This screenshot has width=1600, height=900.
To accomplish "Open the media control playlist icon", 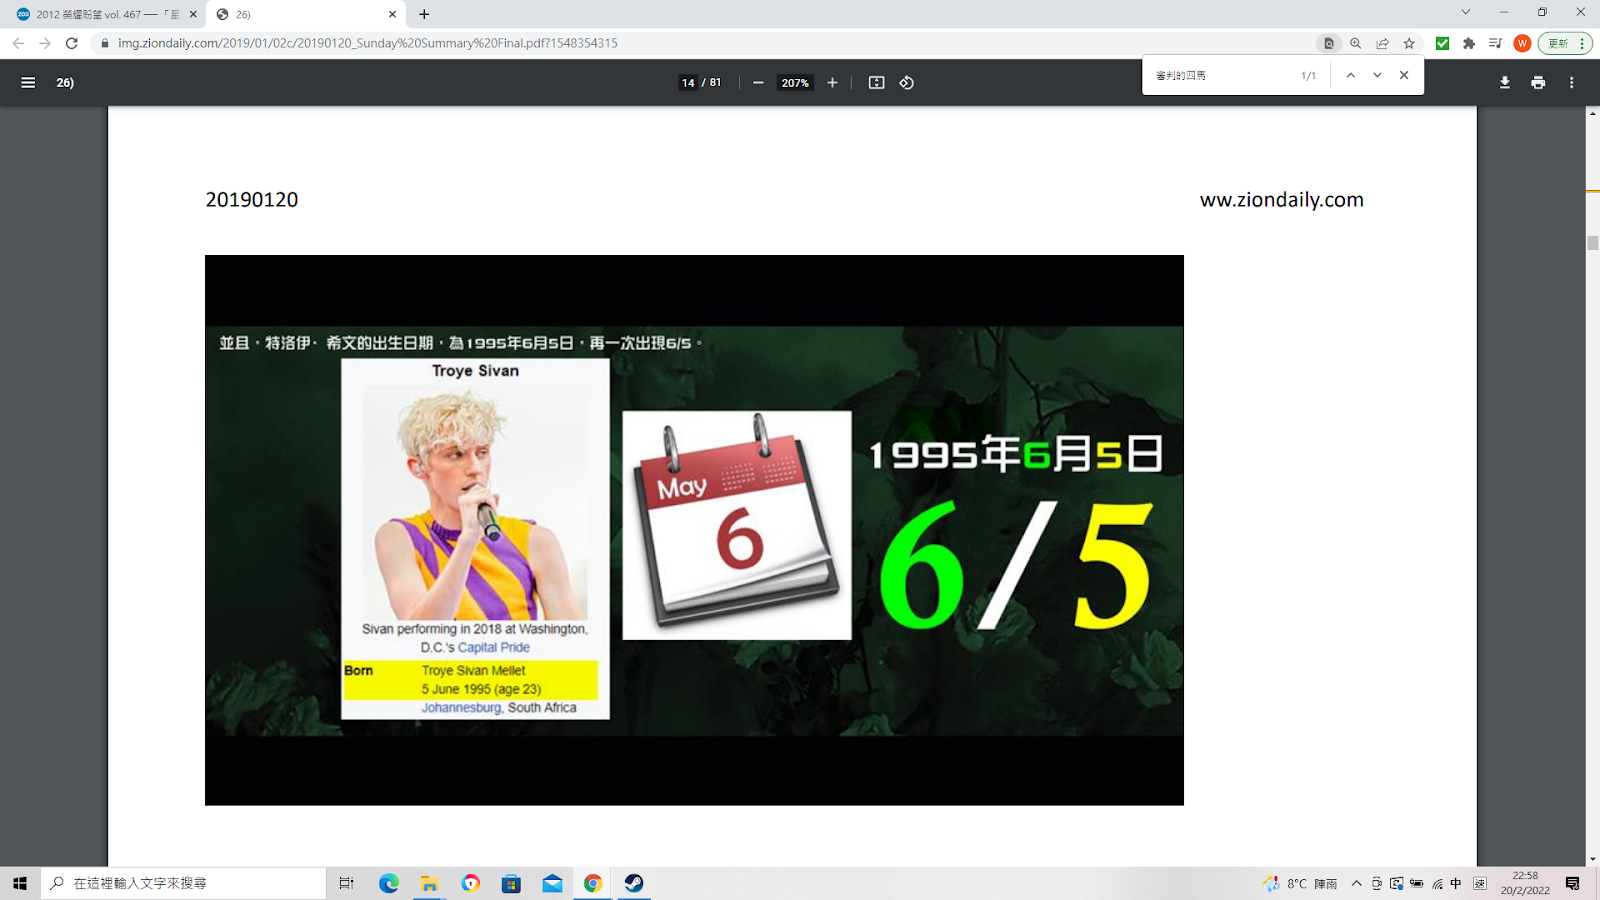I will pos(1495,43).
